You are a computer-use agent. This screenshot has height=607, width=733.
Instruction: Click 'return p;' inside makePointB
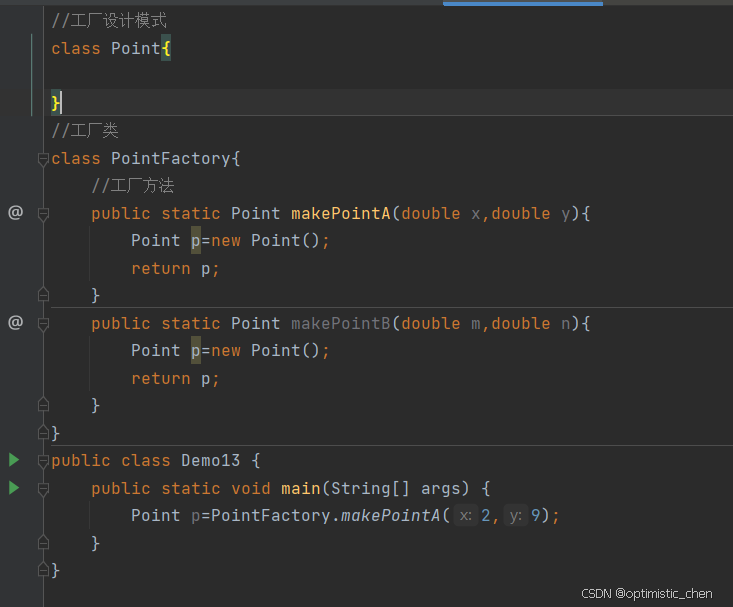tap(175, 379)
